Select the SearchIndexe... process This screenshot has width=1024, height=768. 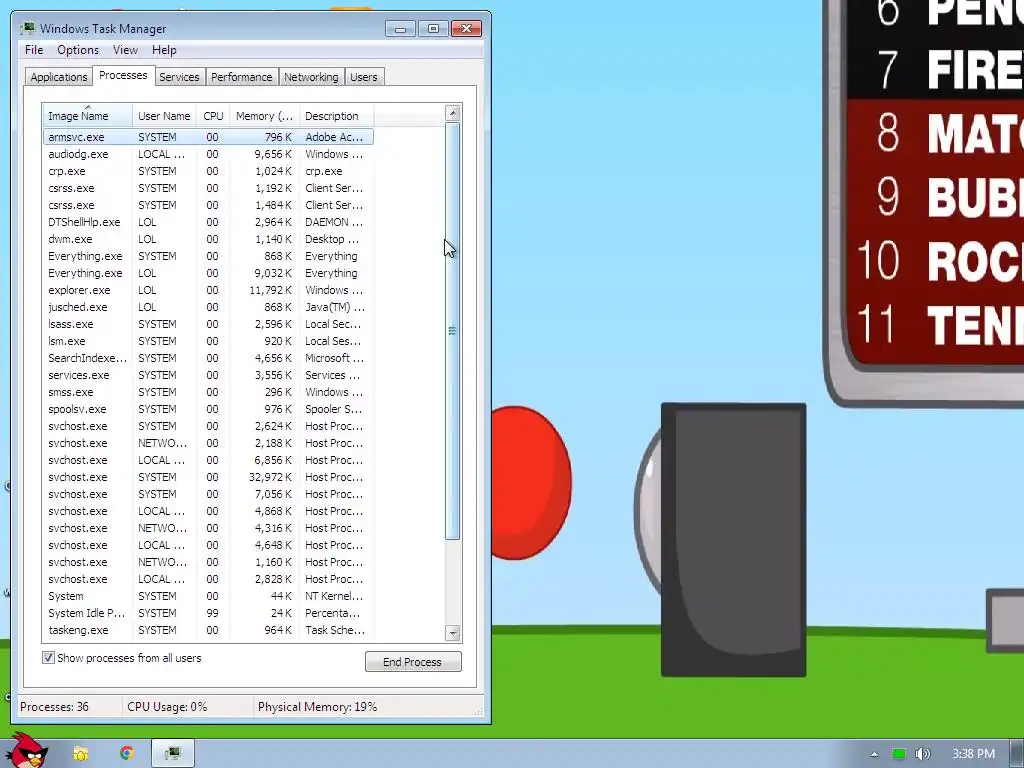click(x=208, y=358)
